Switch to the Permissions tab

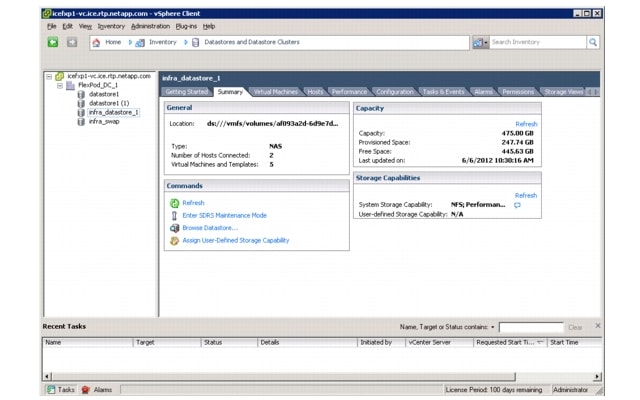[518, 92]
